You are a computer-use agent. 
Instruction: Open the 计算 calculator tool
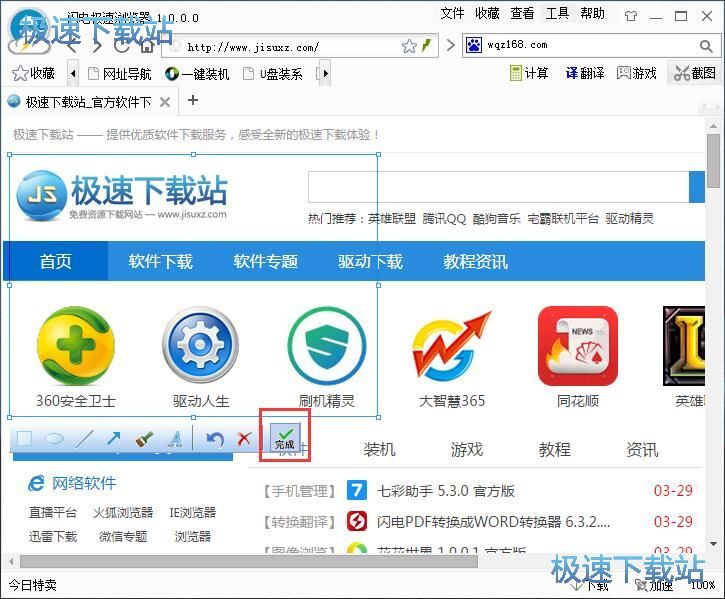point(529,73)
